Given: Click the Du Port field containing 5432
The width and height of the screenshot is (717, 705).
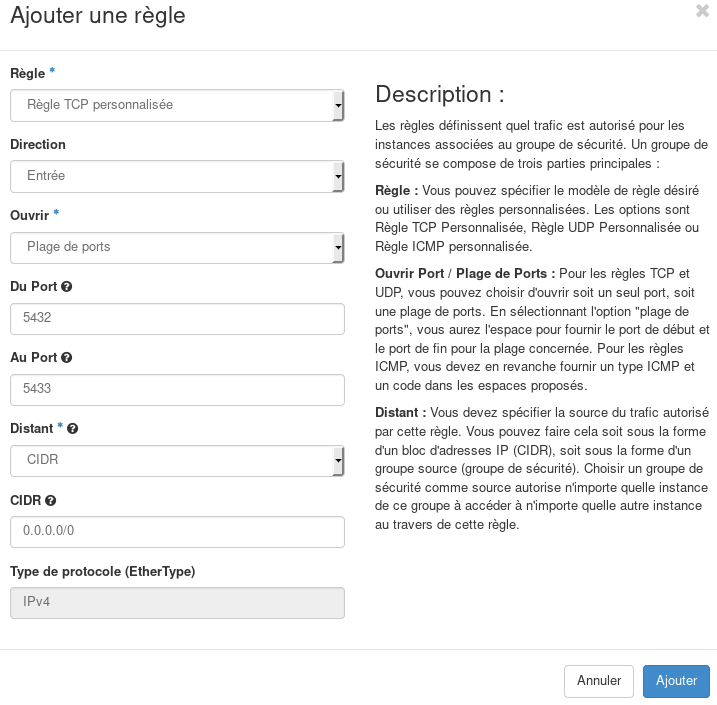Looking at the screenshot, I should click(177, 318).
